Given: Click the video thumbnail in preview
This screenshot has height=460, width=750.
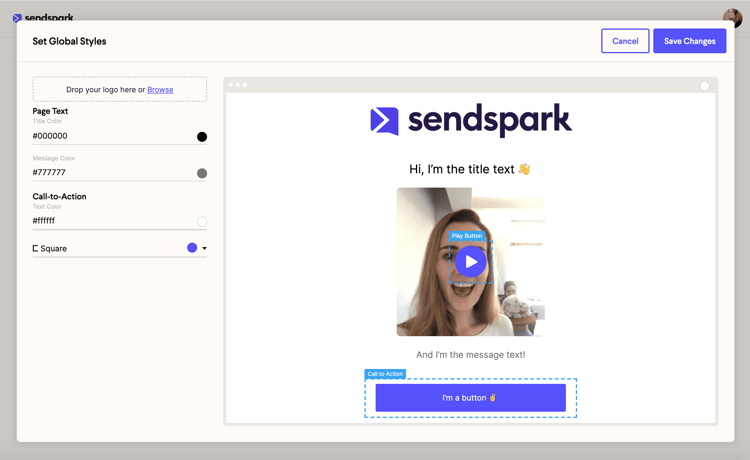Looking at the screenshot, I should tap(471, 262).
